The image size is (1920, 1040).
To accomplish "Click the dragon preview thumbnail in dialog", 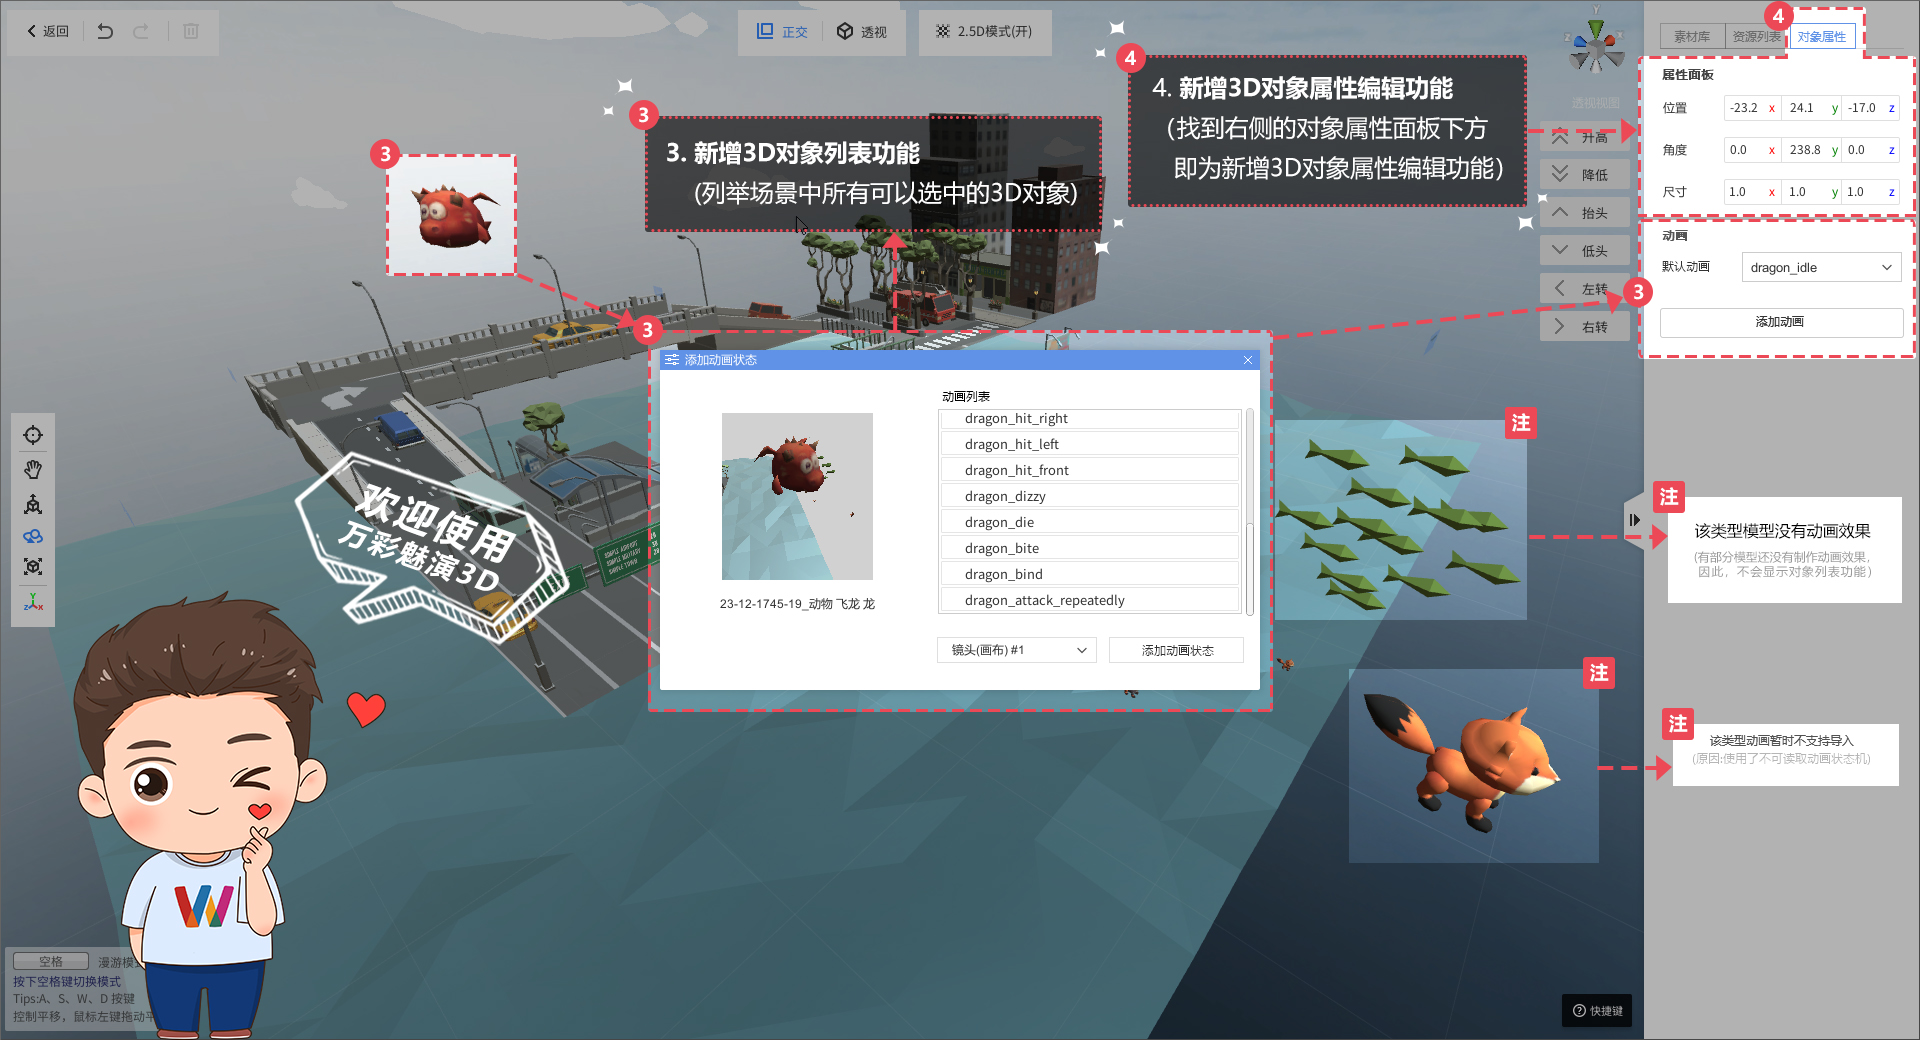I will pyautogui.click(x=797, y=496).
